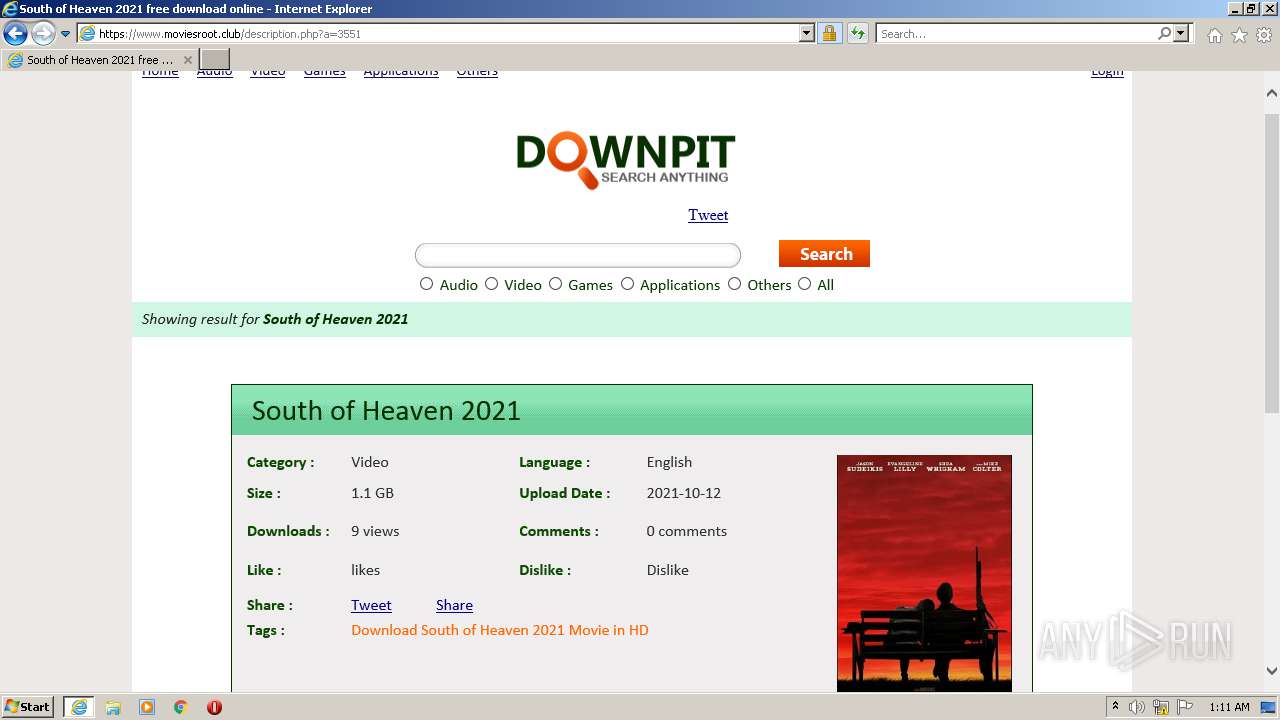The image size is (1280, 720).
Task: Refresh the page with the green arrows icon
Action: coord(857,33)
